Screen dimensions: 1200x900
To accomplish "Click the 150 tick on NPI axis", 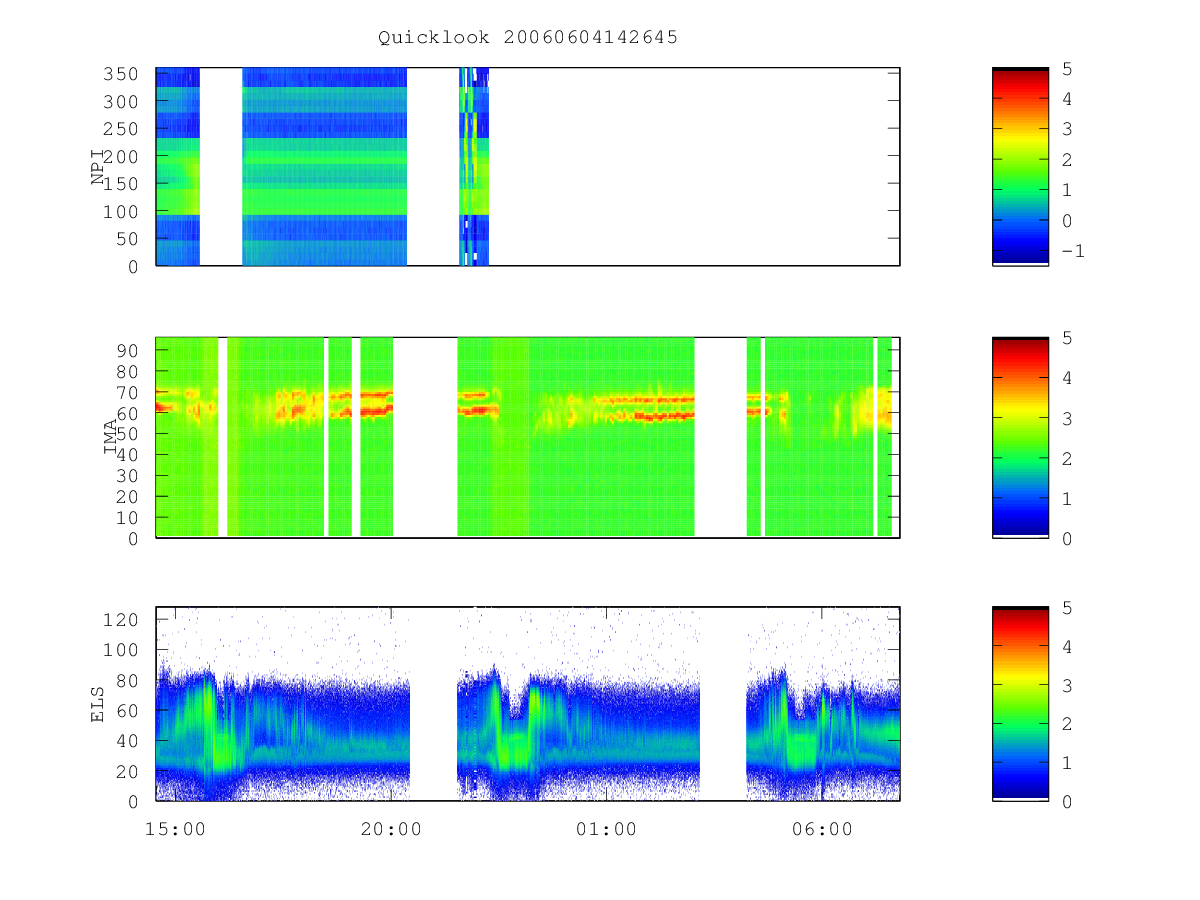I will point(123,184).
